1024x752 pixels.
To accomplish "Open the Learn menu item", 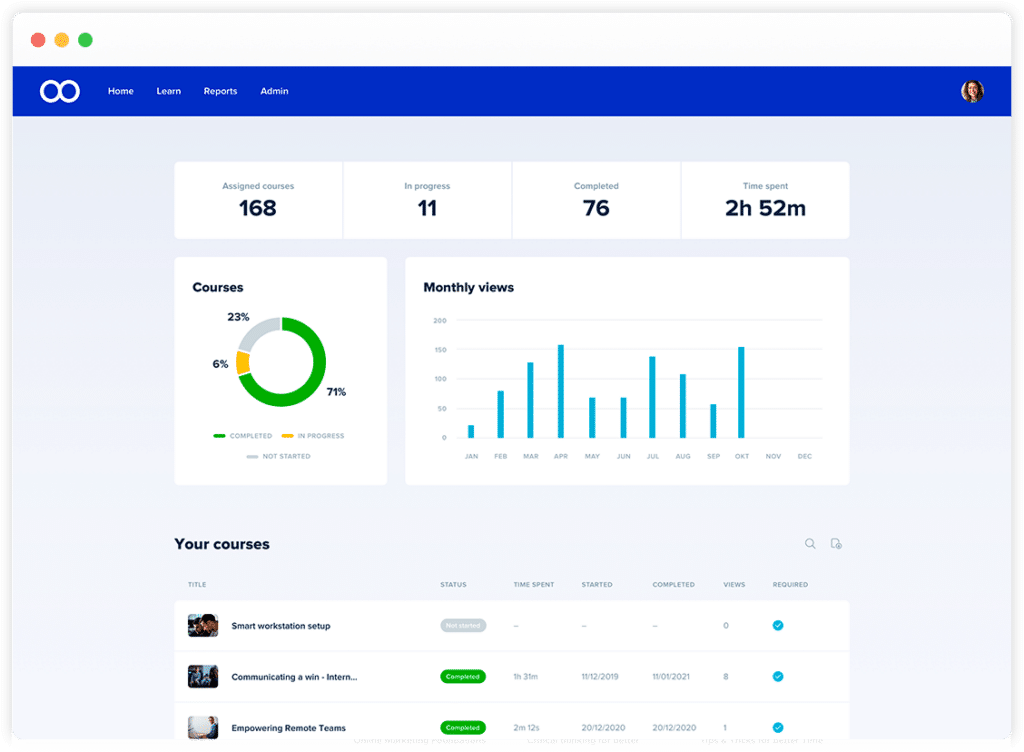I will pyautogui.click(x=168, y=91).
